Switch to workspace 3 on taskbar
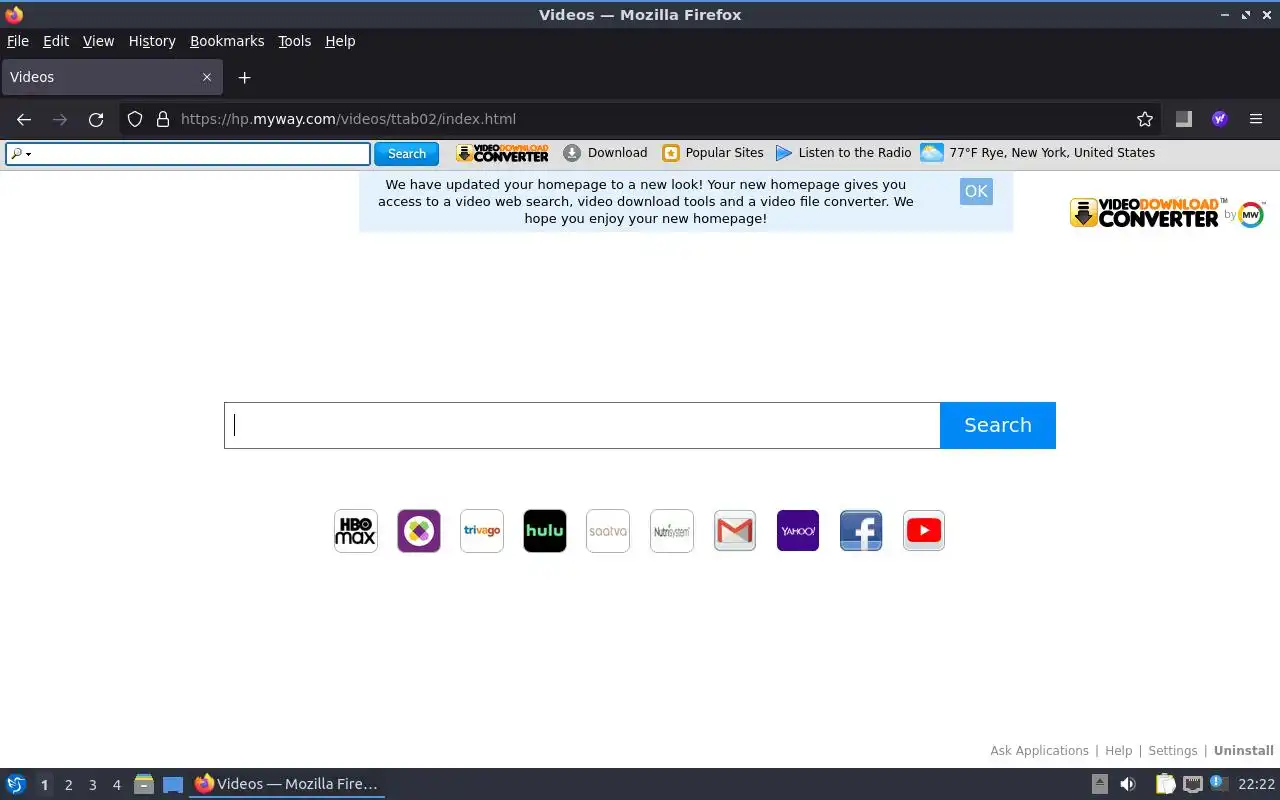The height and width of the screenshot is (800, 1280). [x=92, y=785]
